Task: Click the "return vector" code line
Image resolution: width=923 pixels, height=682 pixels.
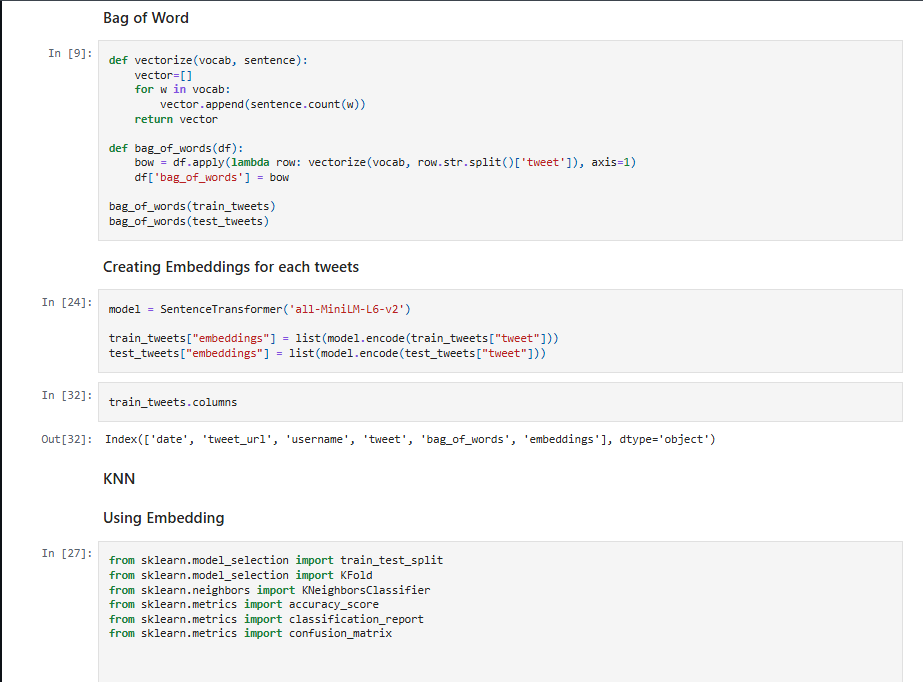Action: point(176,119)
